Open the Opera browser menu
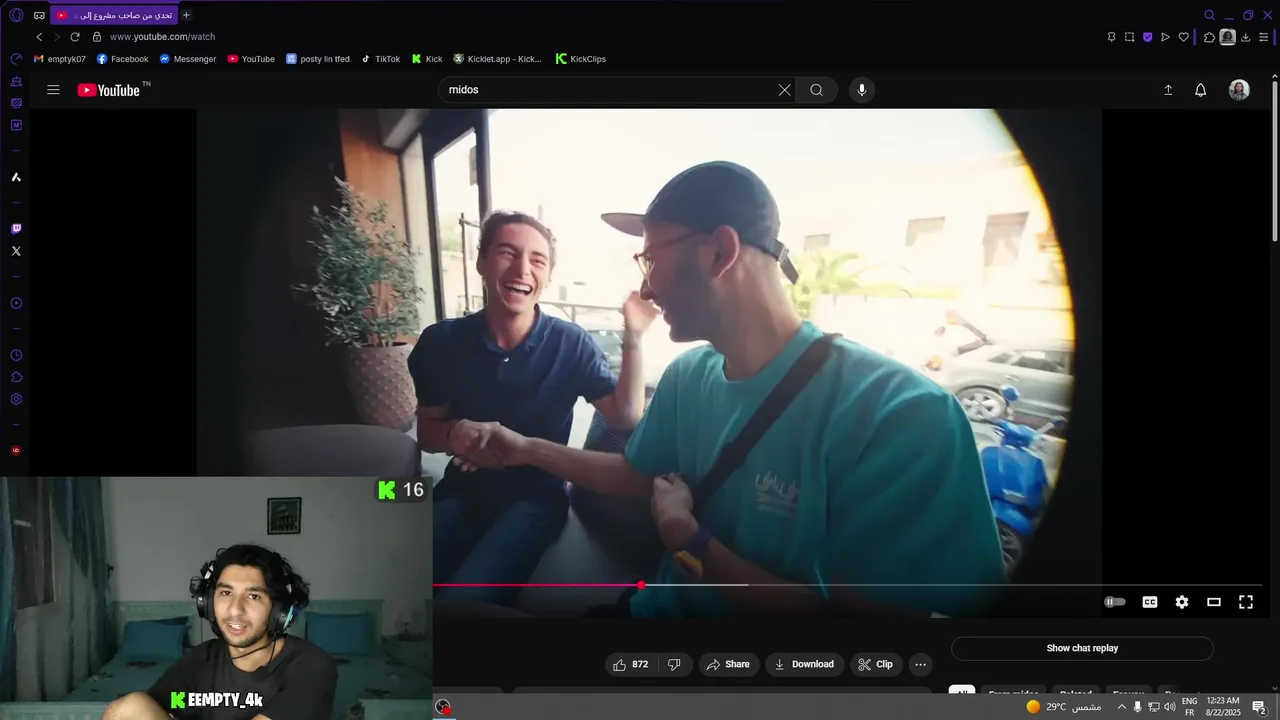The image size is (1280, 720). pos(16,15)
